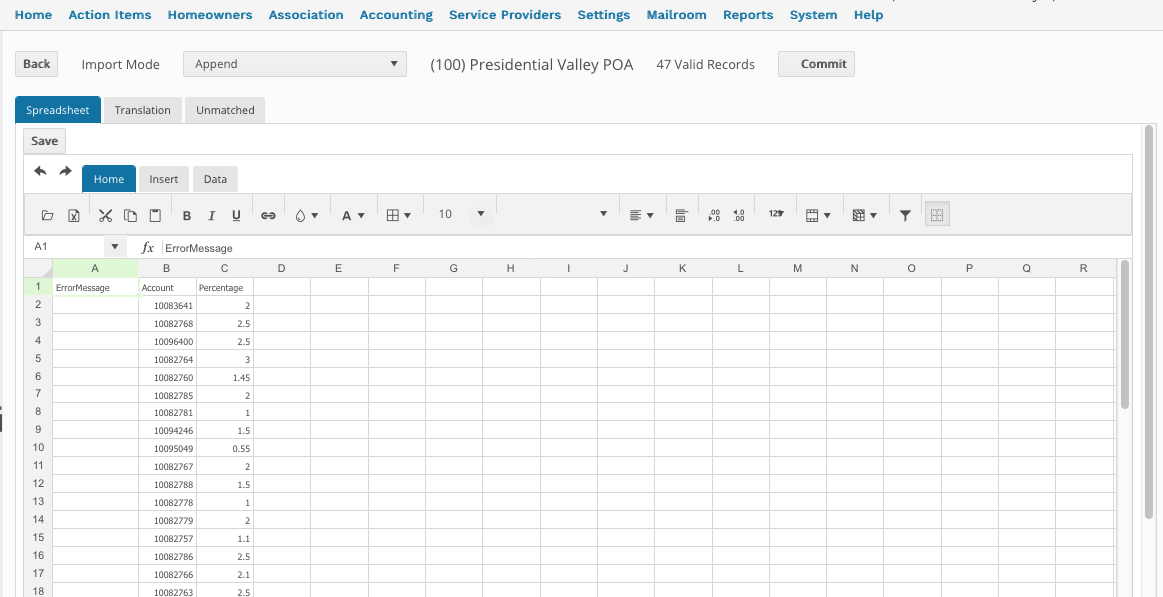
Task: Insert hyperlink icon
Action: pos(268,215)
